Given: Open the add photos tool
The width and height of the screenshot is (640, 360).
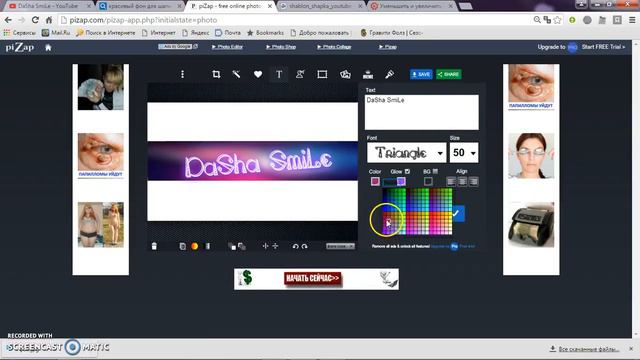Looking at the screenshot, I should coord(345,74).
